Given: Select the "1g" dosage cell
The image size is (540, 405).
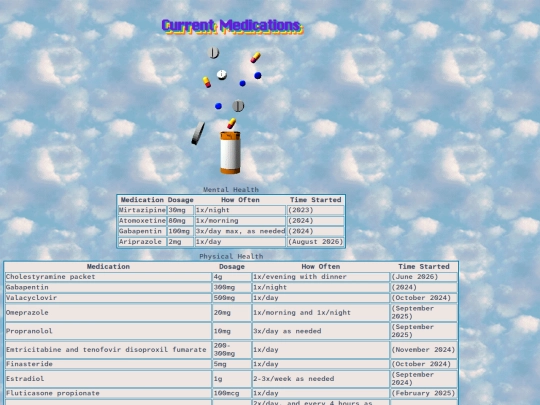Looking at the screenshot, I should click(232, 379).
